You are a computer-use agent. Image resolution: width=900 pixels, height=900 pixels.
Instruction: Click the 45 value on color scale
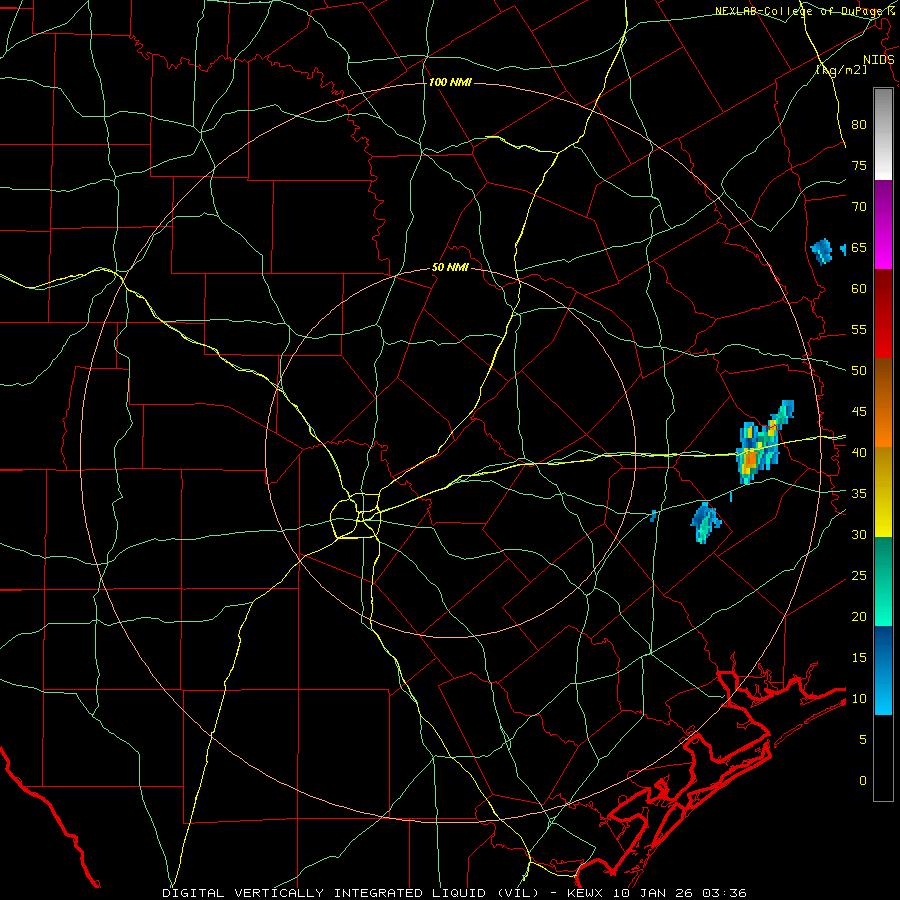pyautogui.click(x=859, y=412)
